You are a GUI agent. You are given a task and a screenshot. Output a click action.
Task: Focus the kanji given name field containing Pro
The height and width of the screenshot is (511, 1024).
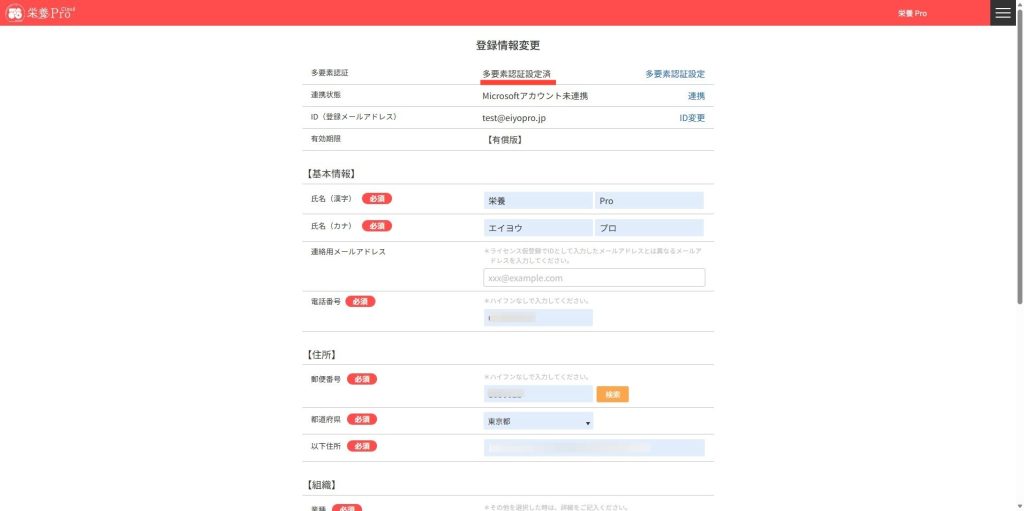(649, 201)
